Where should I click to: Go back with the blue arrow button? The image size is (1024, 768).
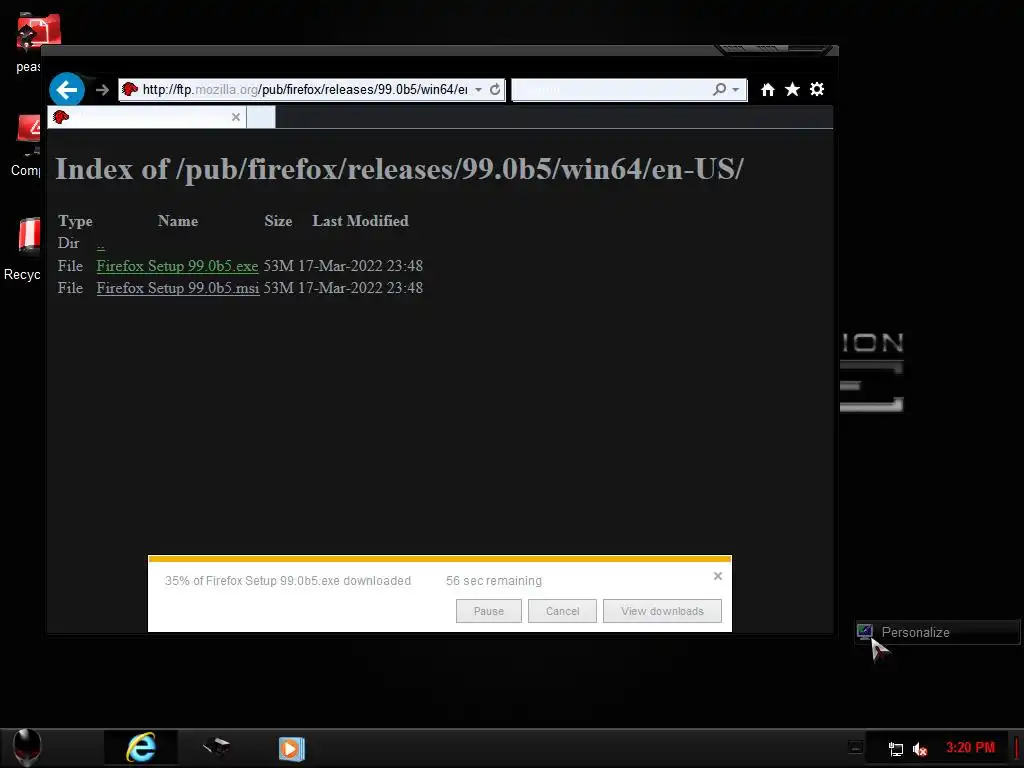pyautogui.click(x=67, y=89)
